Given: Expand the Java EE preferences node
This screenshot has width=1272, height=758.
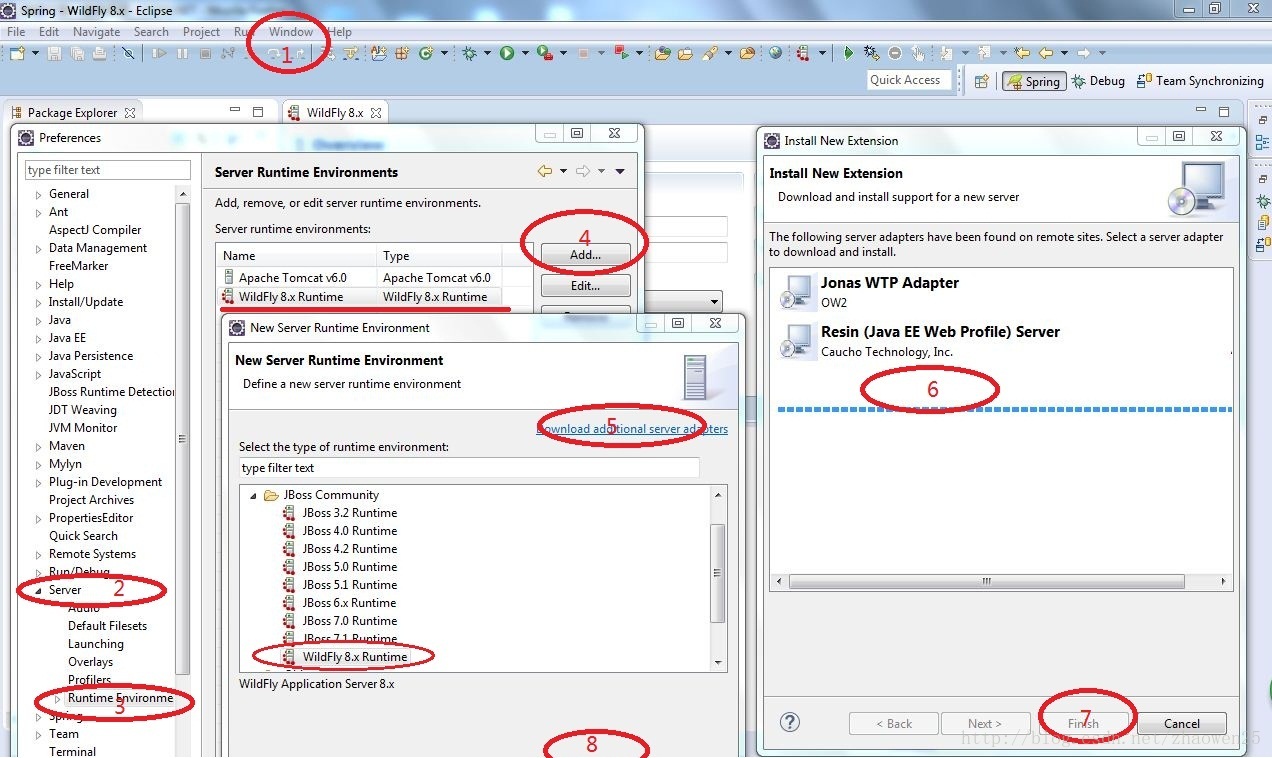Looking at the screenshot, I should (39, 339).
